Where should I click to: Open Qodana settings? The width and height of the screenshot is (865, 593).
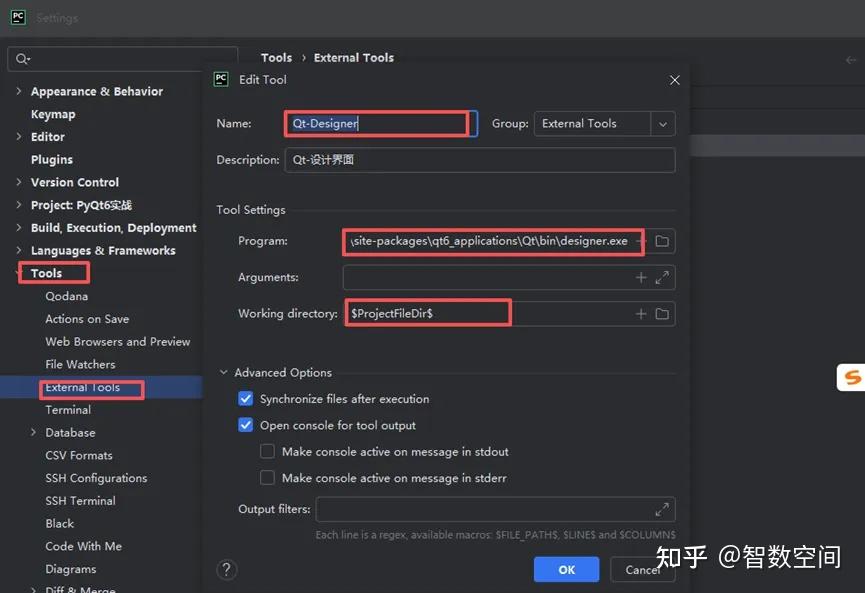[67, 296]
